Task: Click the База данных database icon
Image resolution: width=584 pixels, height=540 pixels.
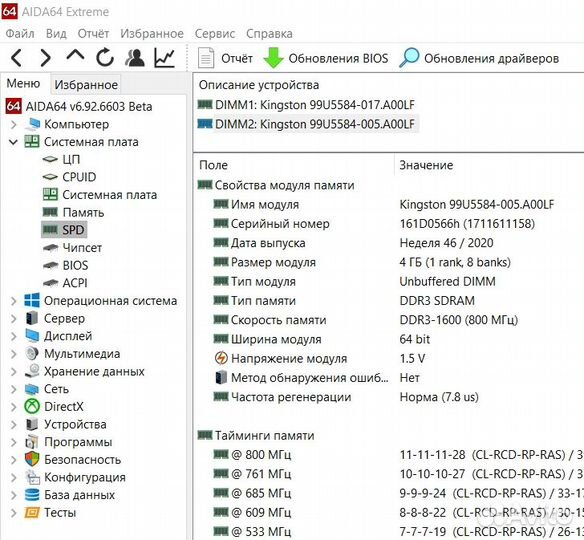Action: click(32, 495)
